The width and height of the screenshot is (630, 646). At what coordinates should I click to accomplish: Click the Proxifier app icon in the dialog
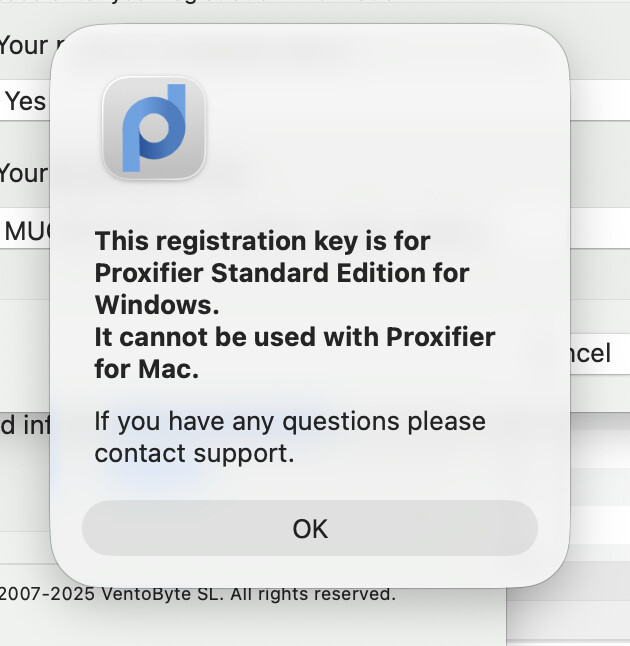pos(154,129)
